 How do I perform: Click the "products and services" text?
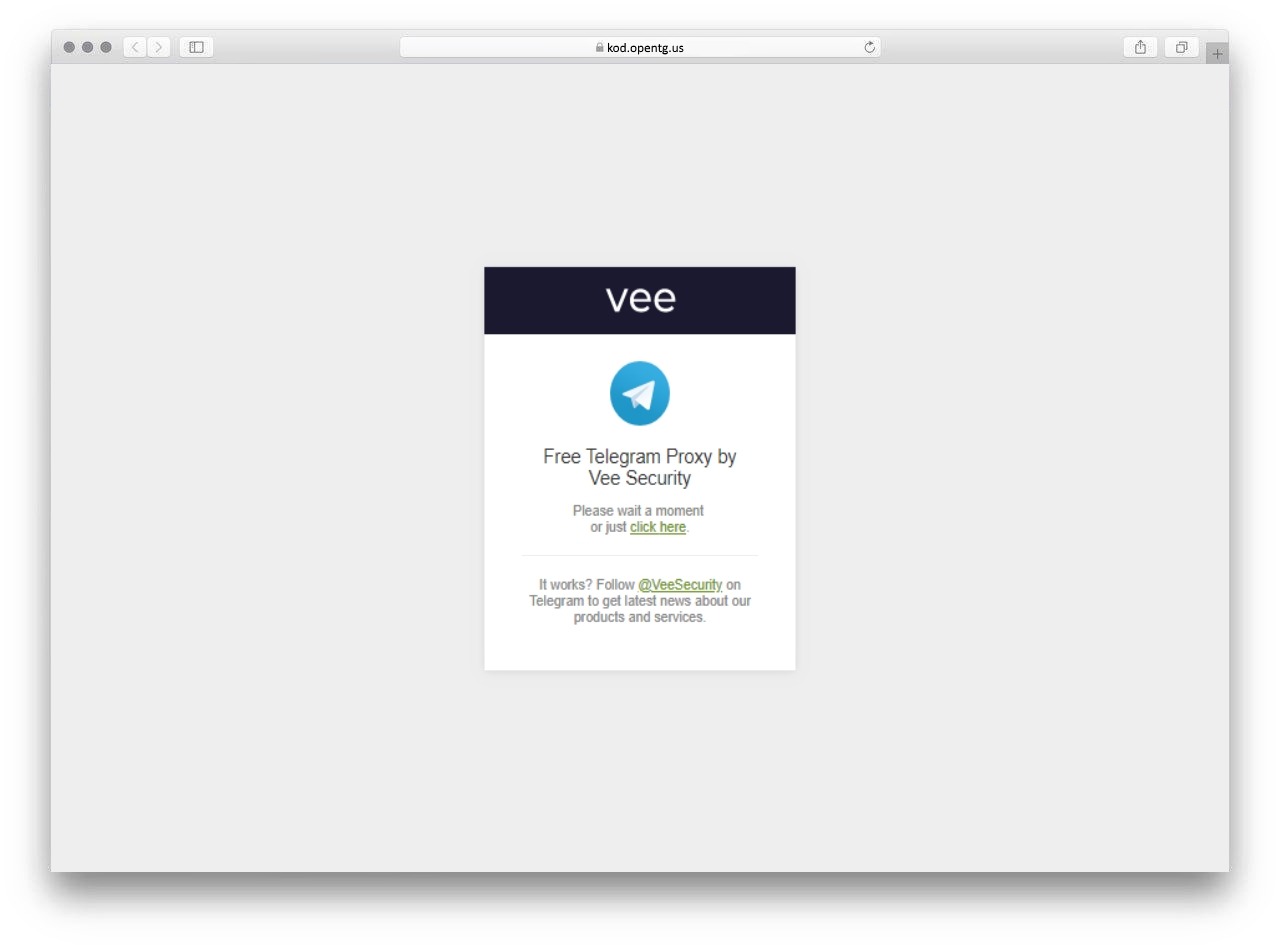point(638,617)
